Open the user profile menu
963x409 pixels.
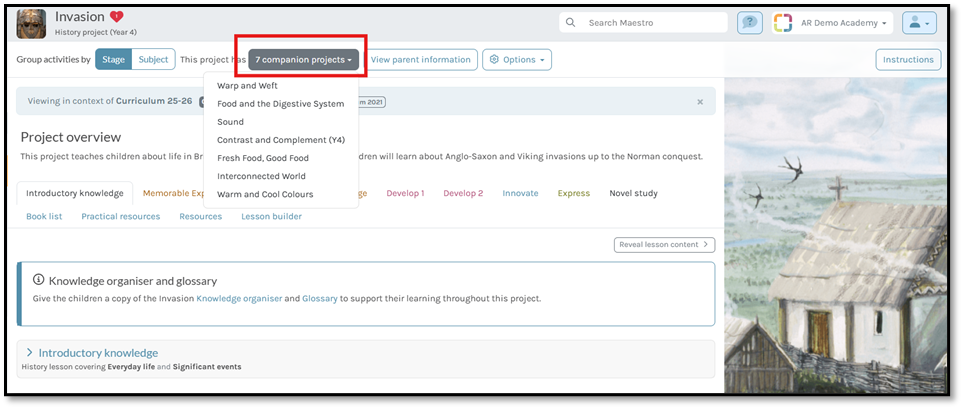click(x=918, y=22)
